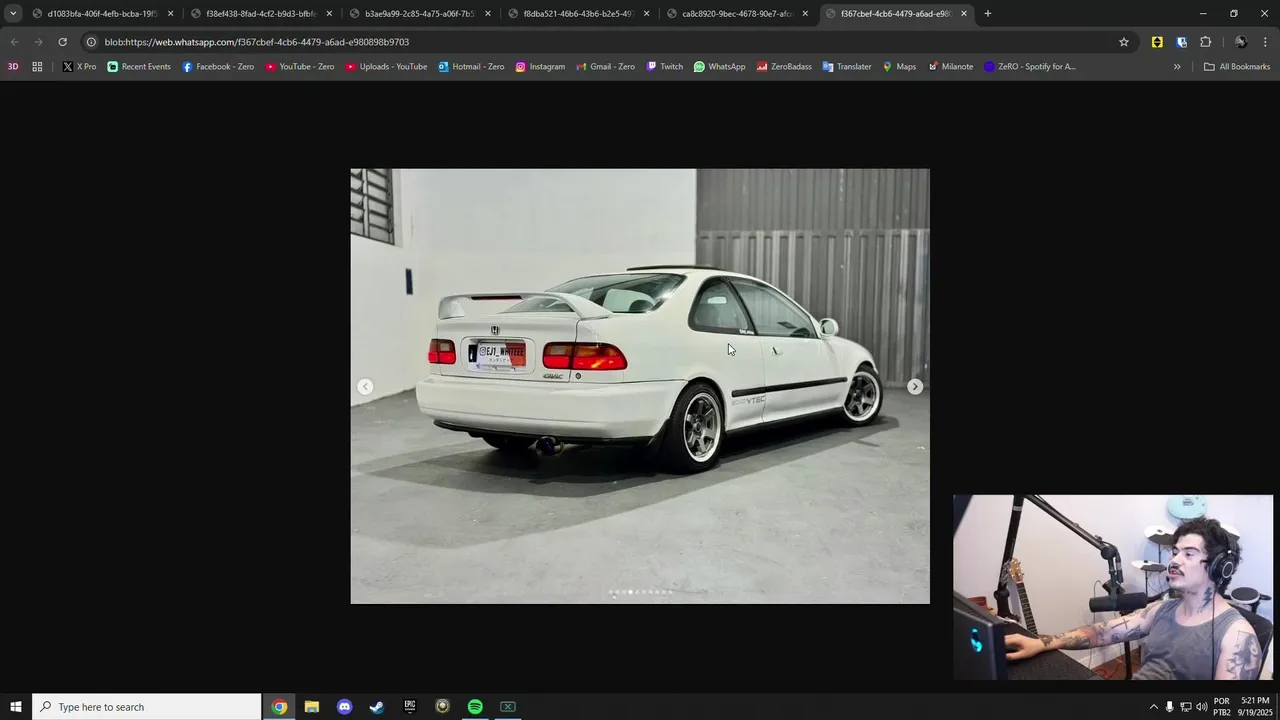The height and width of the screenshot is (720, 1280).
Task: Click the yellow extension icon in toolbar
Action: [x=1157, y=42]
